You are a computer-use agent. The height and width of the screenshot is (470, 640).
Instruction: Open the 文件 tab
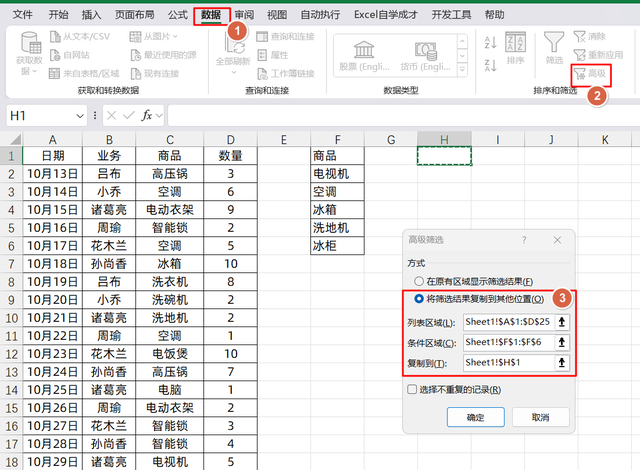(x=22, y=15)
